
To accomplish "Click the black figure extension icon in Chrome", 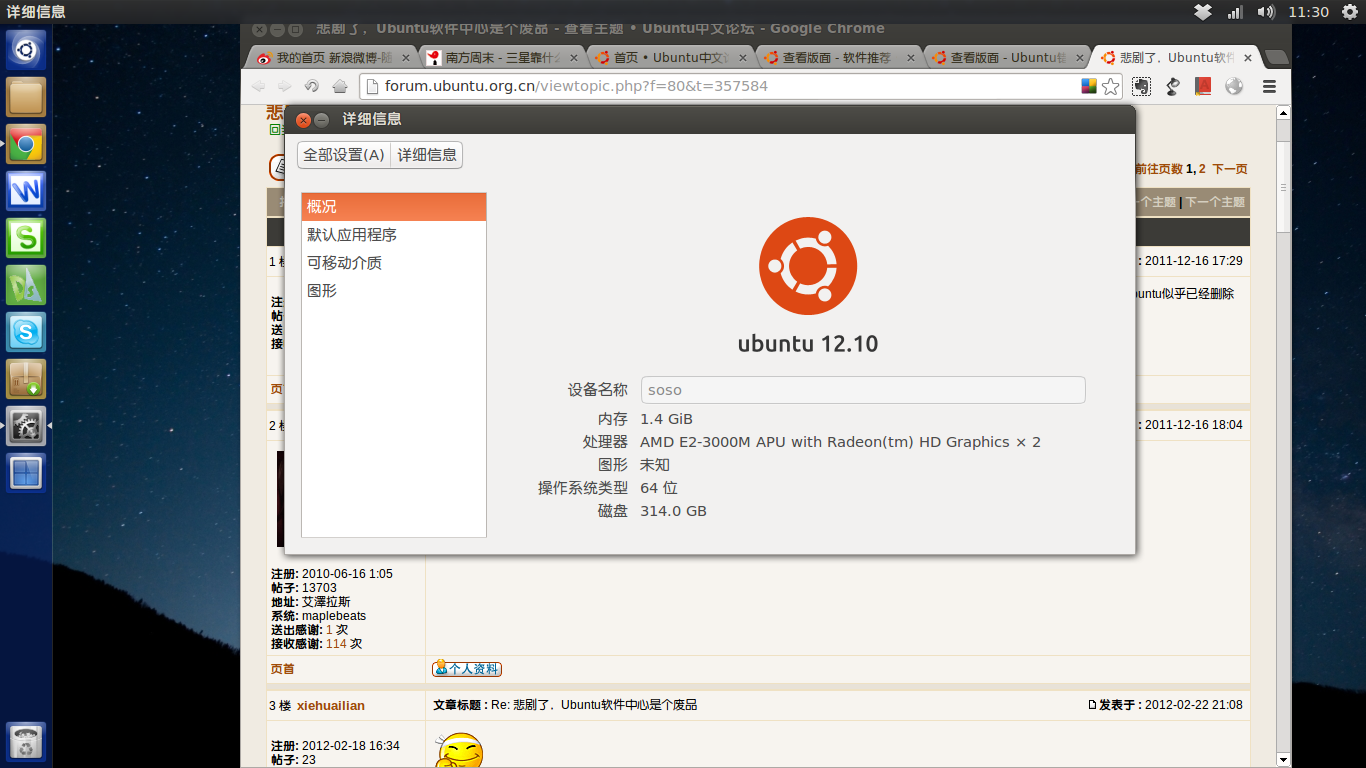I will [x=1173, y=86].
